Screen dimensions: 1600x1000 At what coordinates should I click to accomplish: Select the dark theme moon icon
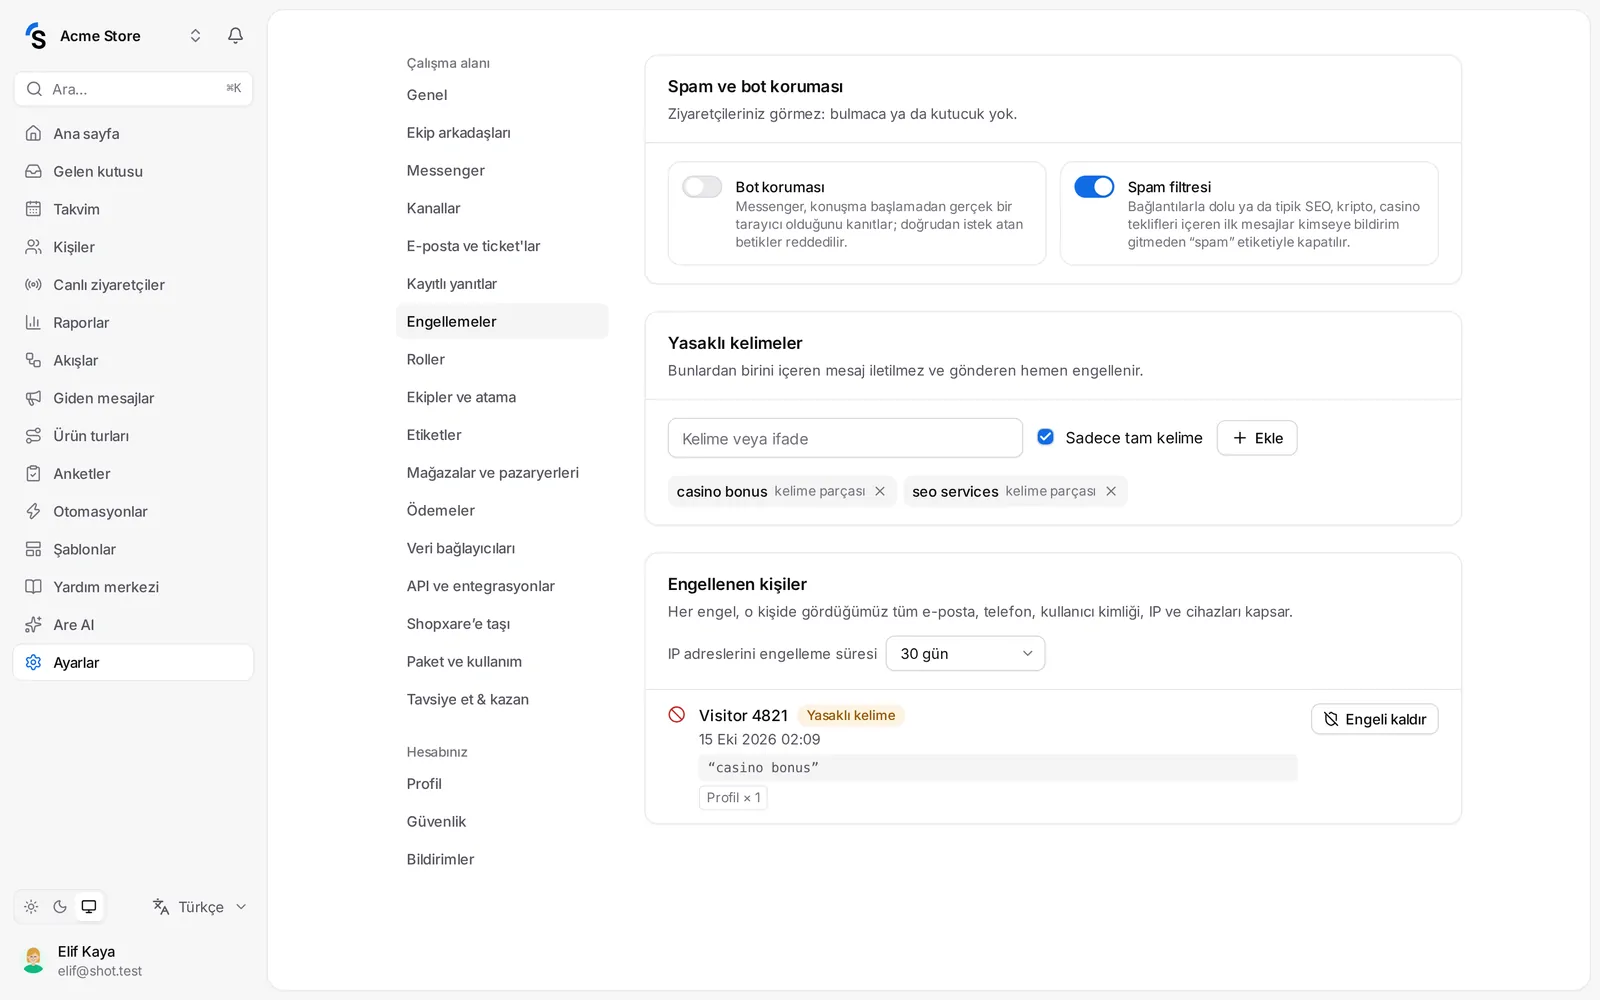coord(60,907)
